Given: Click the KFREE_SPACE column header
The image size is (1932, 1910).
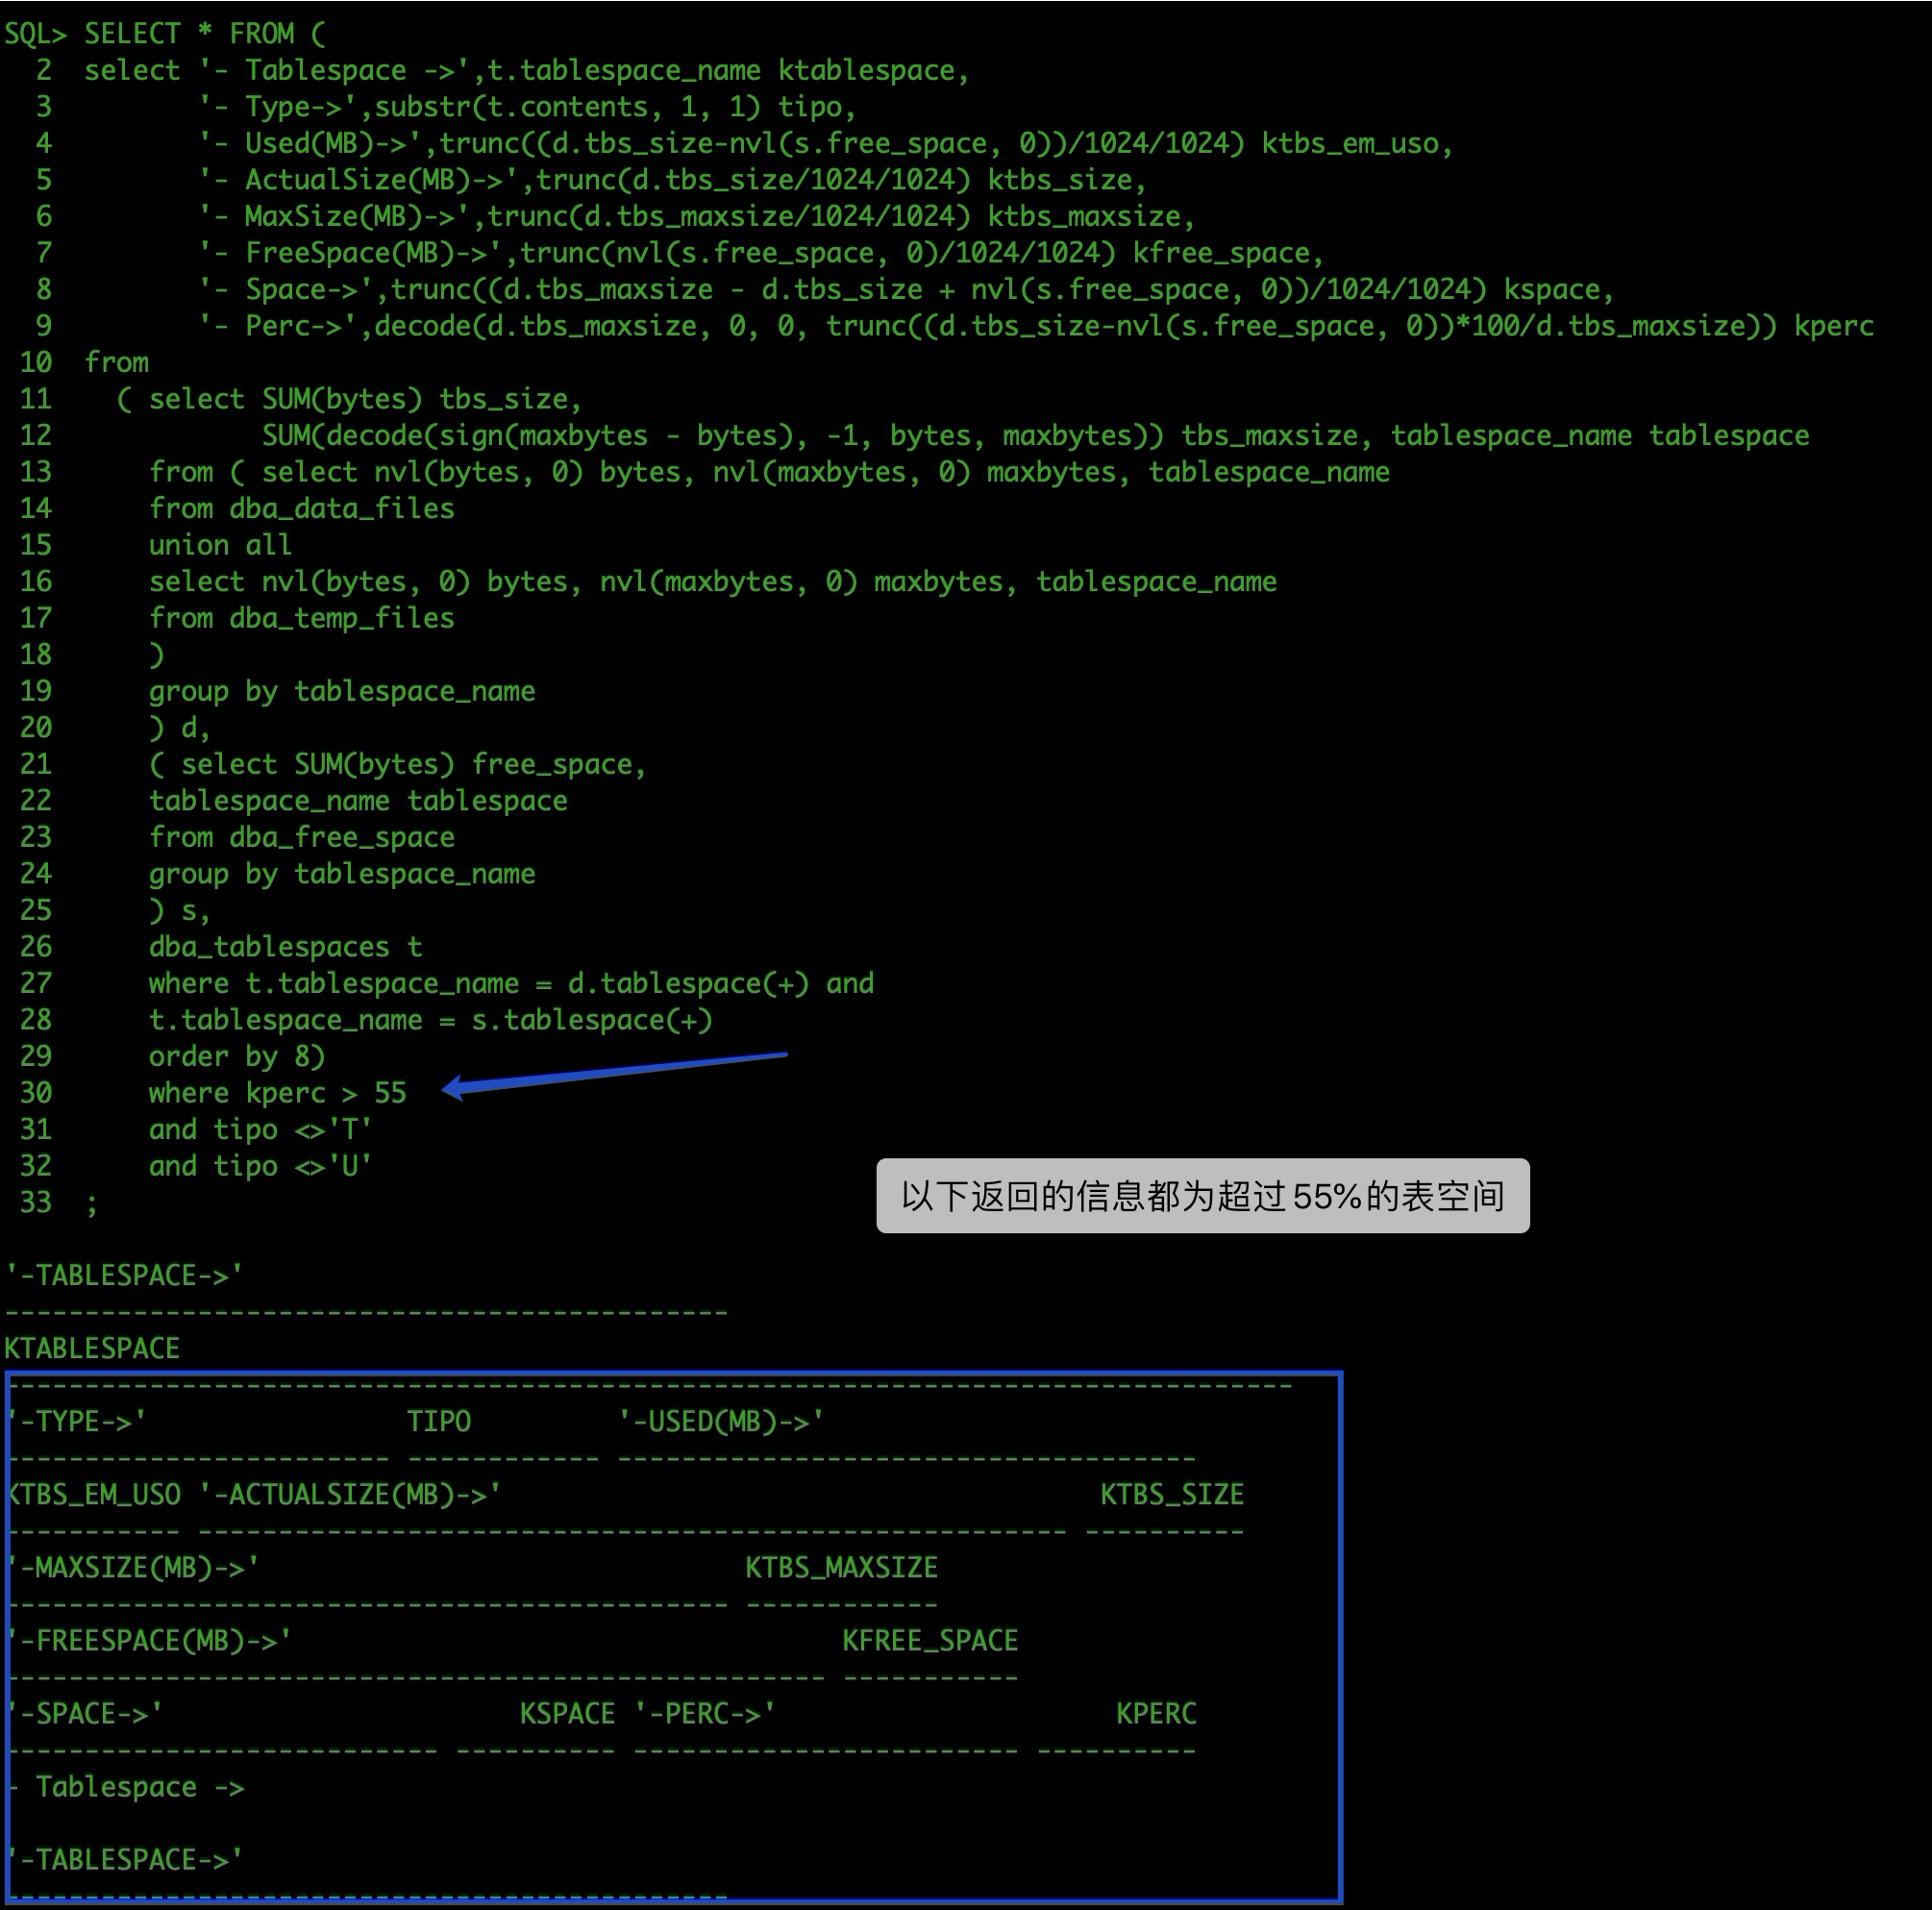Looking at the screenshot, I should click(x=929, y=1640).
